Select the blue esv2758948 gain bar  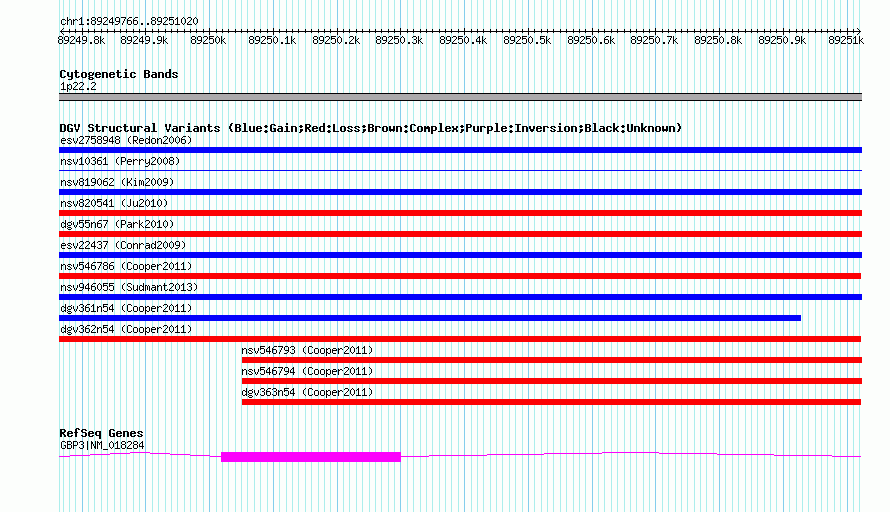pyautogui.click(x=460, y=150)
